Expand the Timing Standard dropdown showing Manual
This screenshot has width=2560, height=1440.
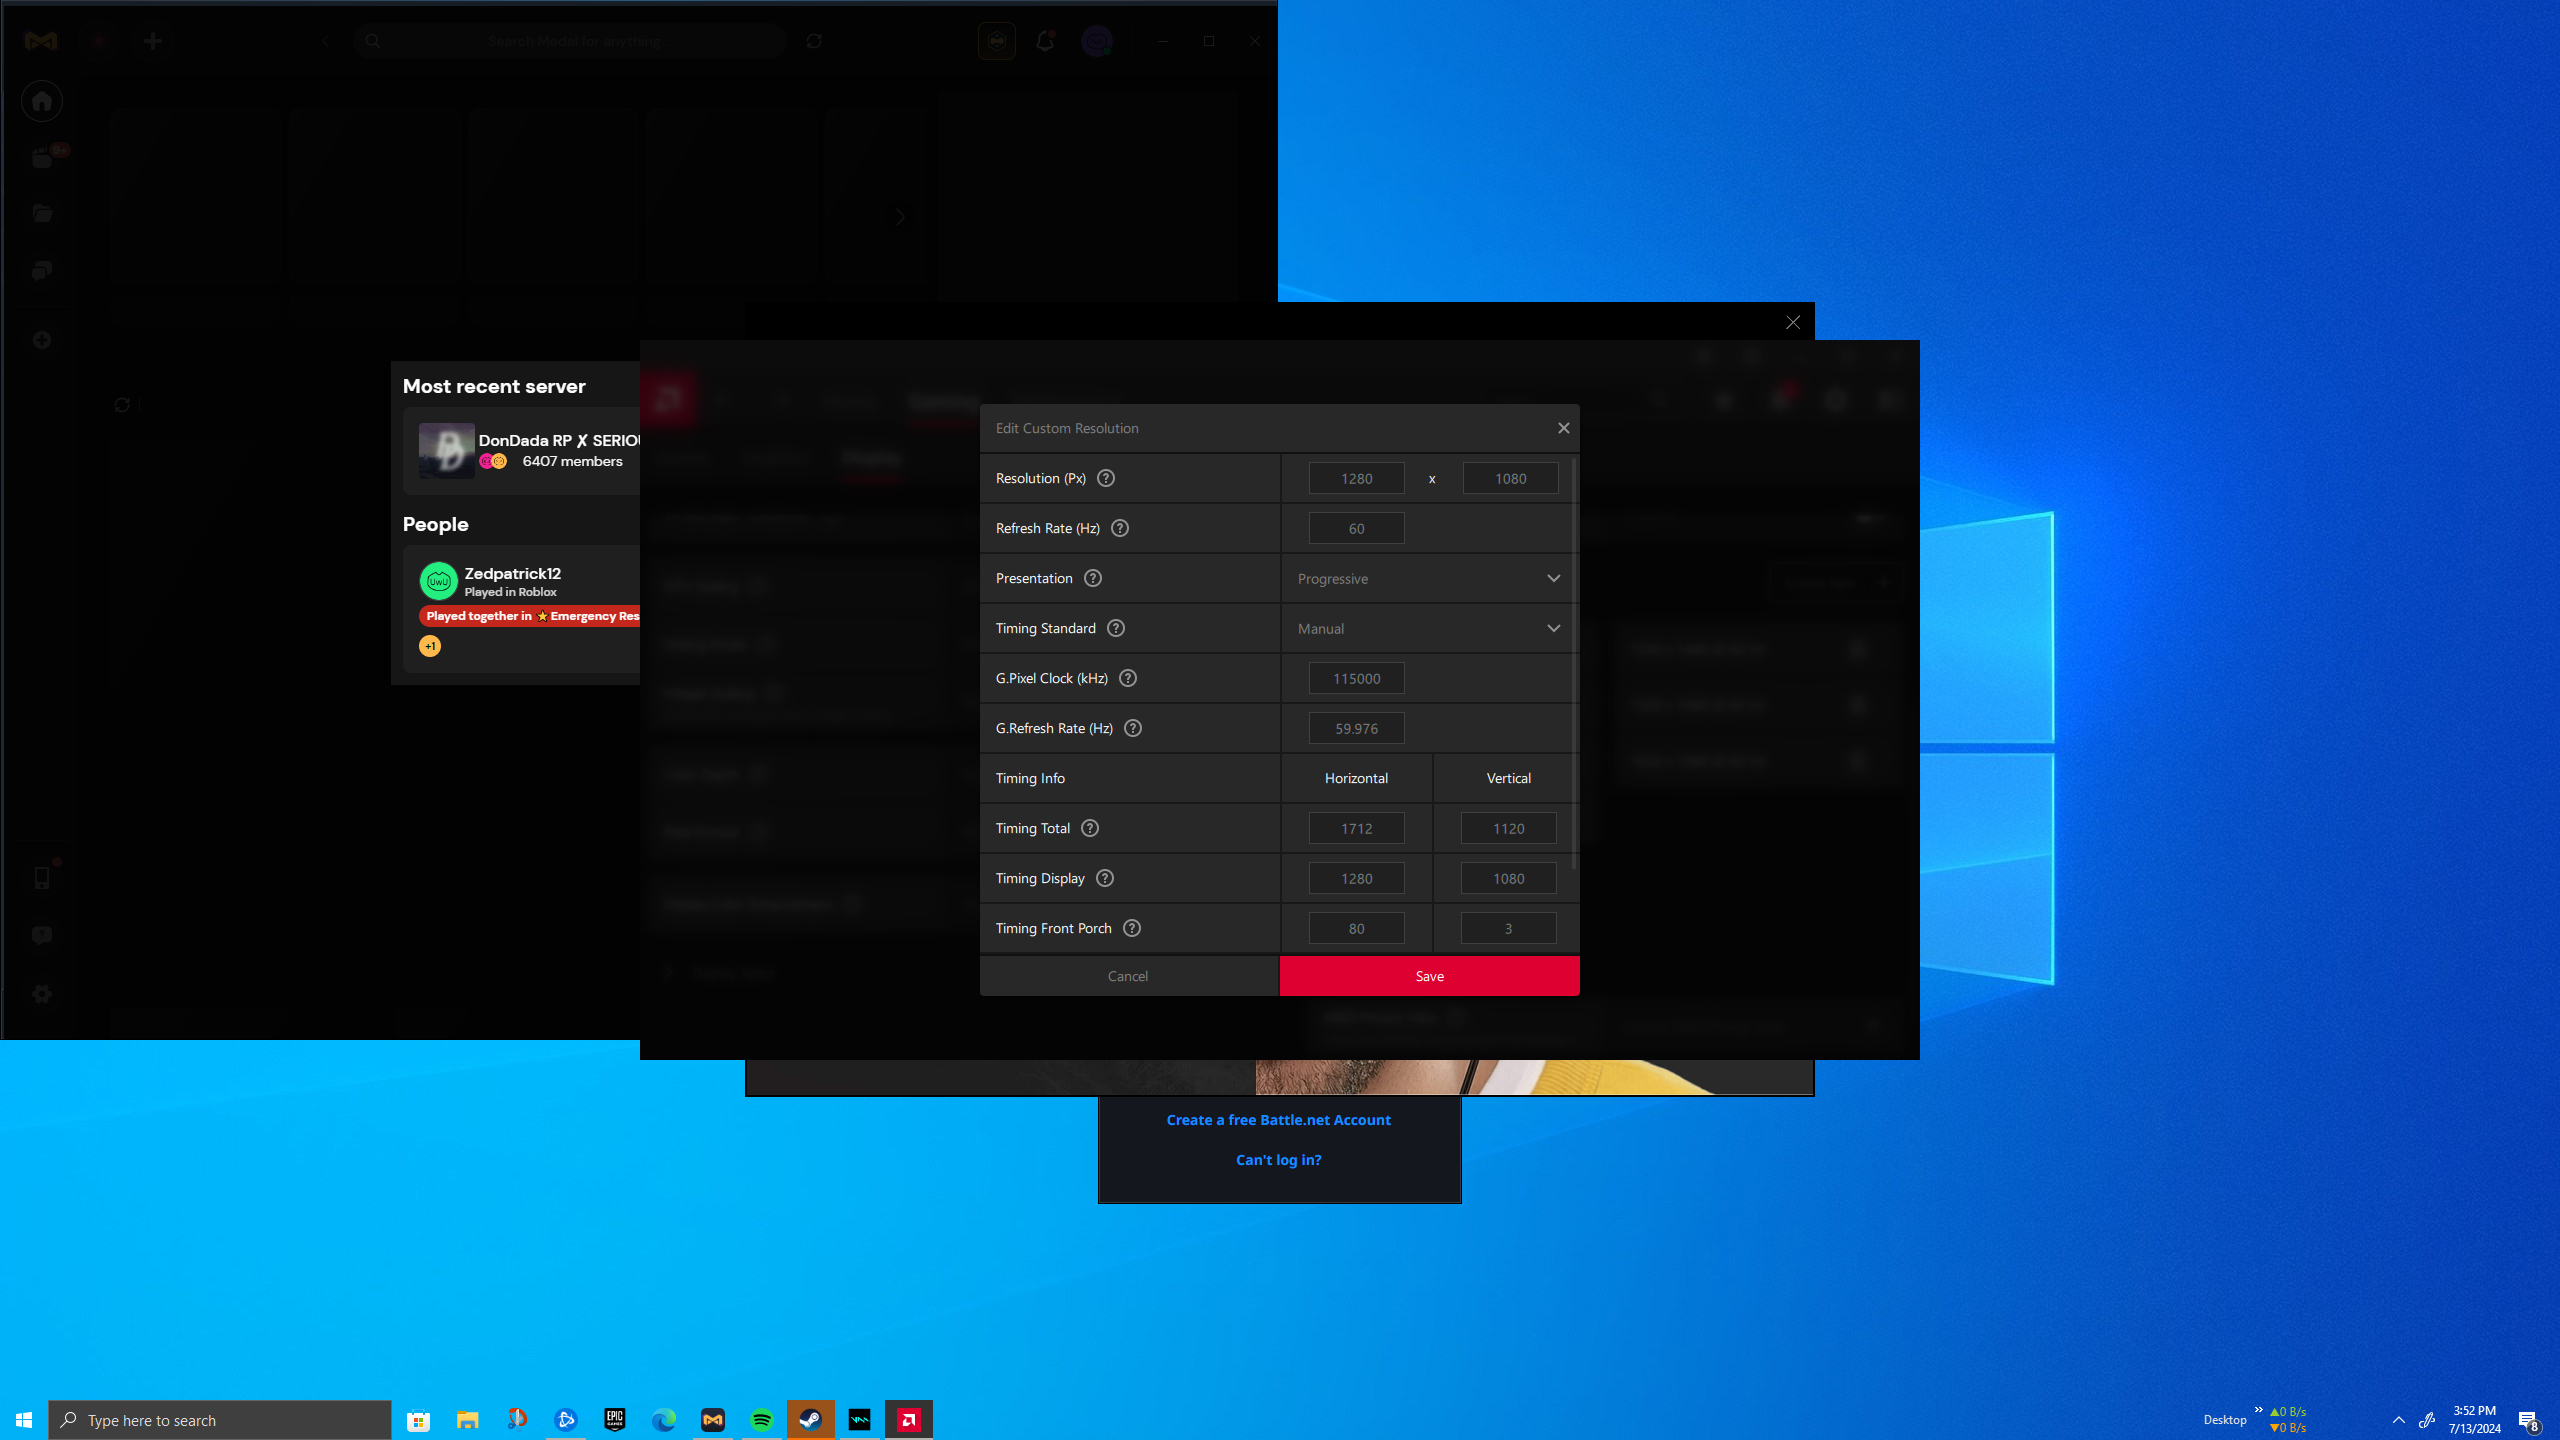click(1428, 628)
